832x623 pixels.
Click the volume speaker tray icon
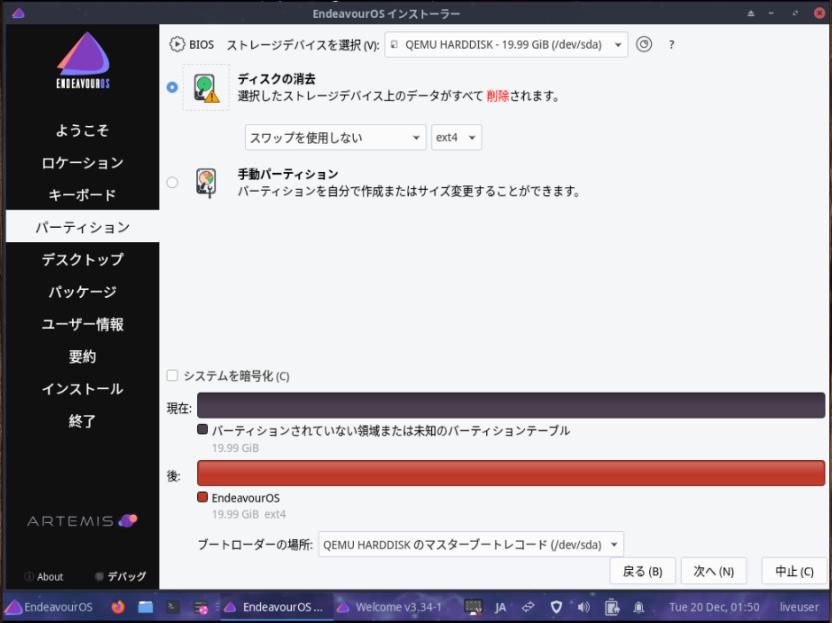(x=583, y=607)
